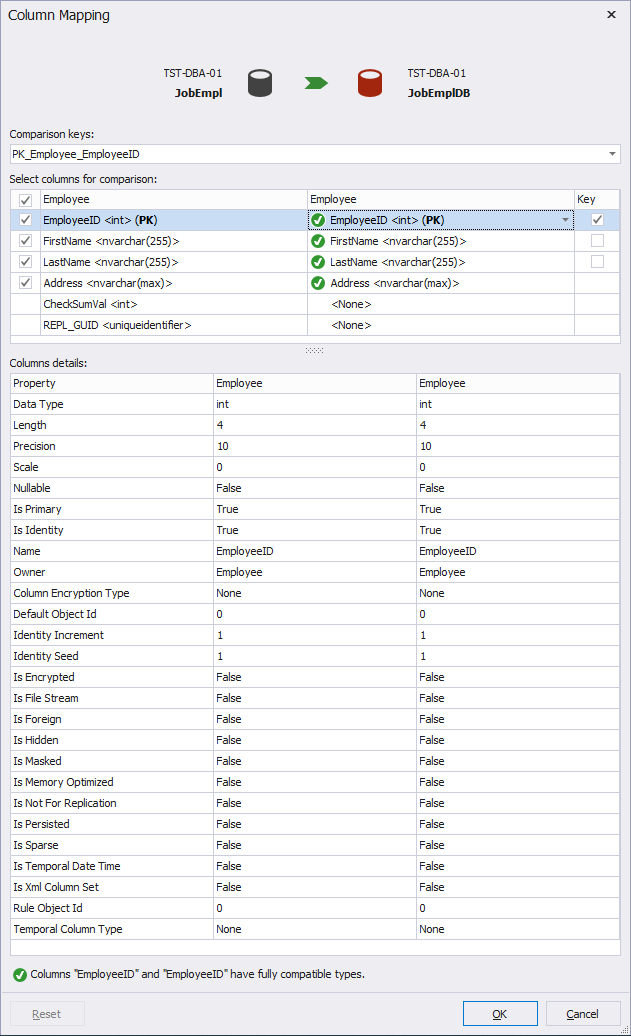631x1036 pixels.
Task: Uncheck the FirstName column comparison checkbox
Action: (25, 241)
